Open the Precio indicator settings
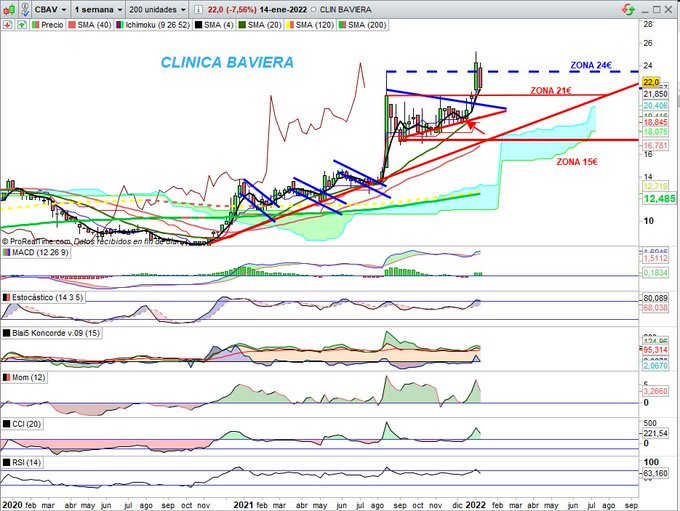 click(48, 25)
